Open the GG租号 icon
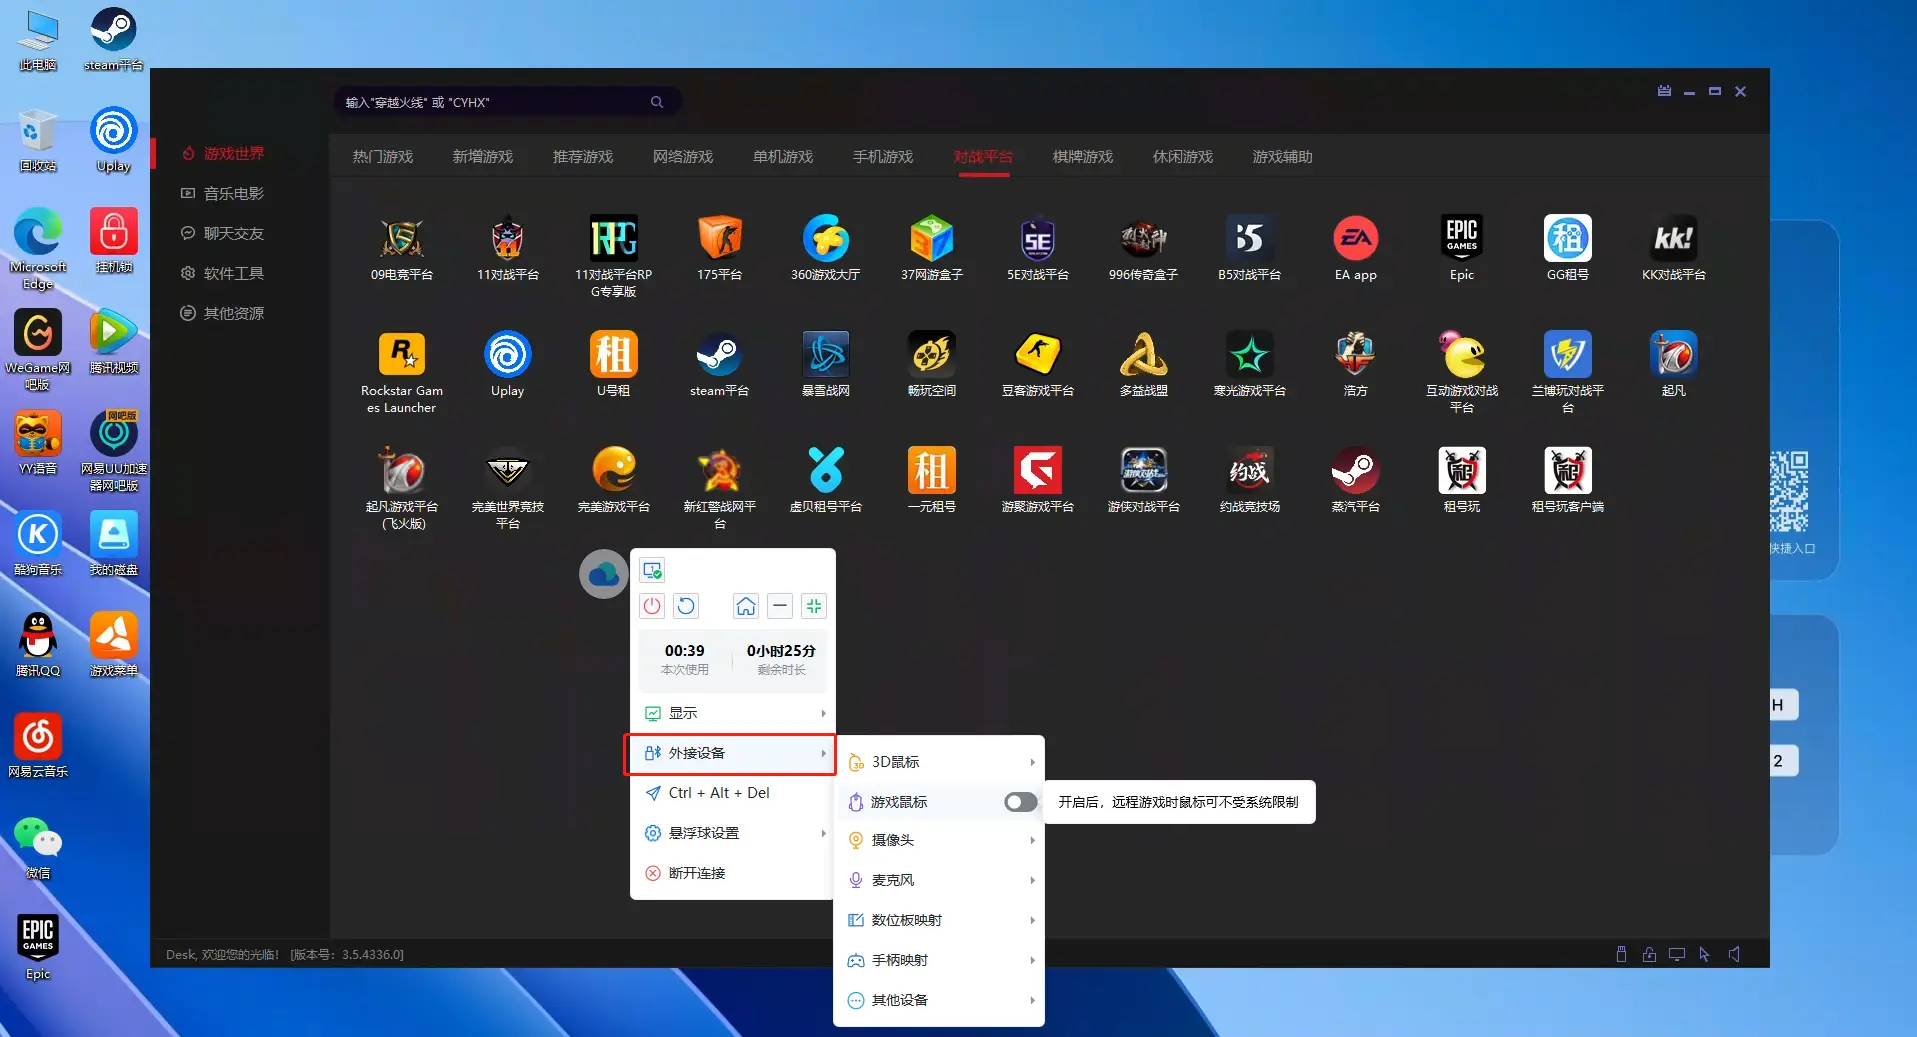The width and height of the screenshot is (1917, 1037). tap(1568, 248)
